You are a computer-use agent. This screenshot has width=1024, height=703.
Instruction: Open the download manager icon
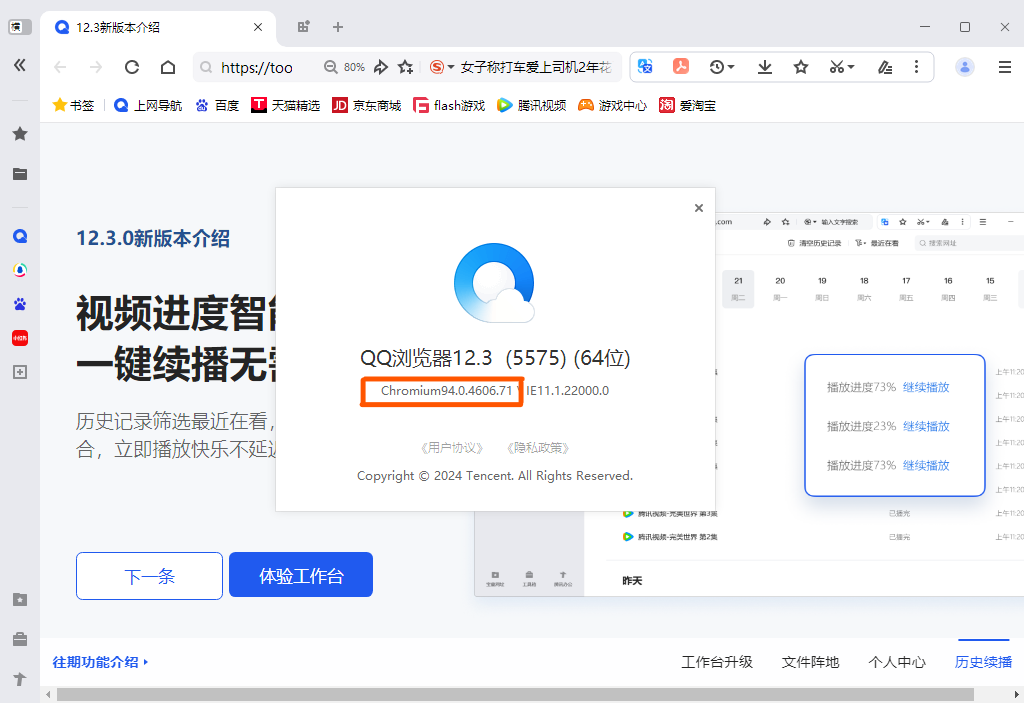coord(764,66)
